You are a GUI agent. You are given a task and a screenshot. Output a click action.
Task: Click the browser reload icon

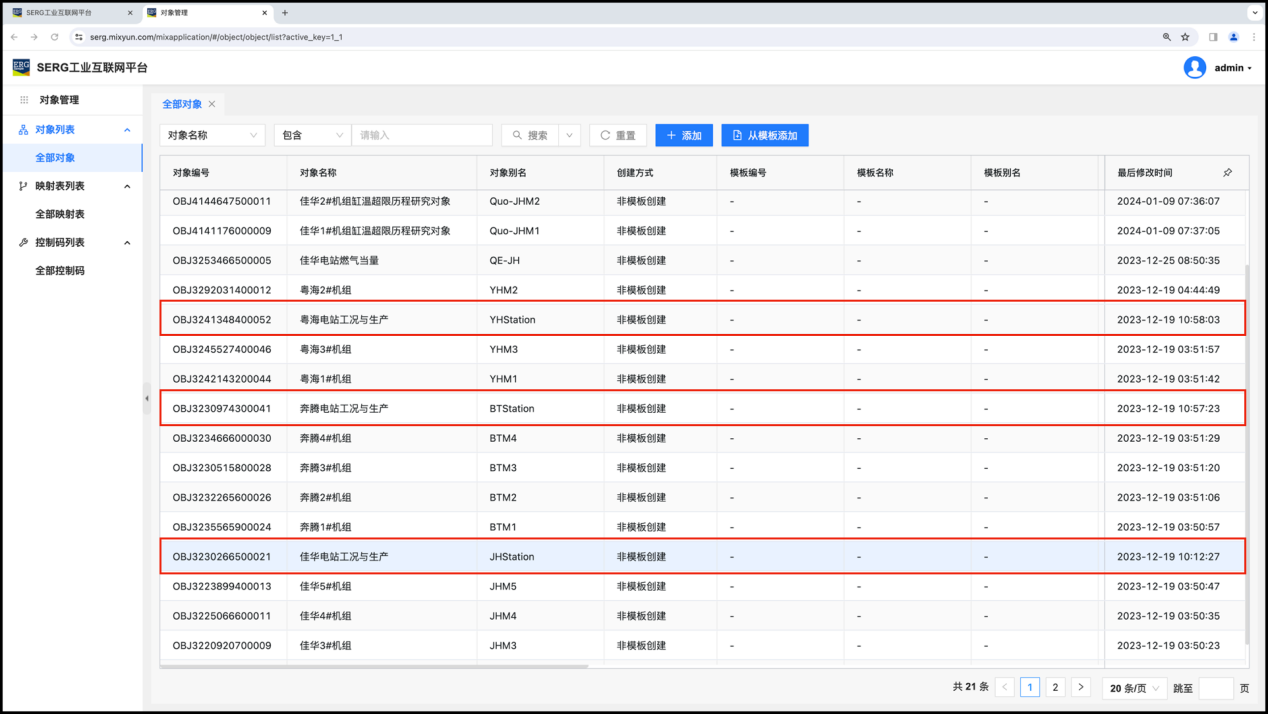[x=54, y=37]
